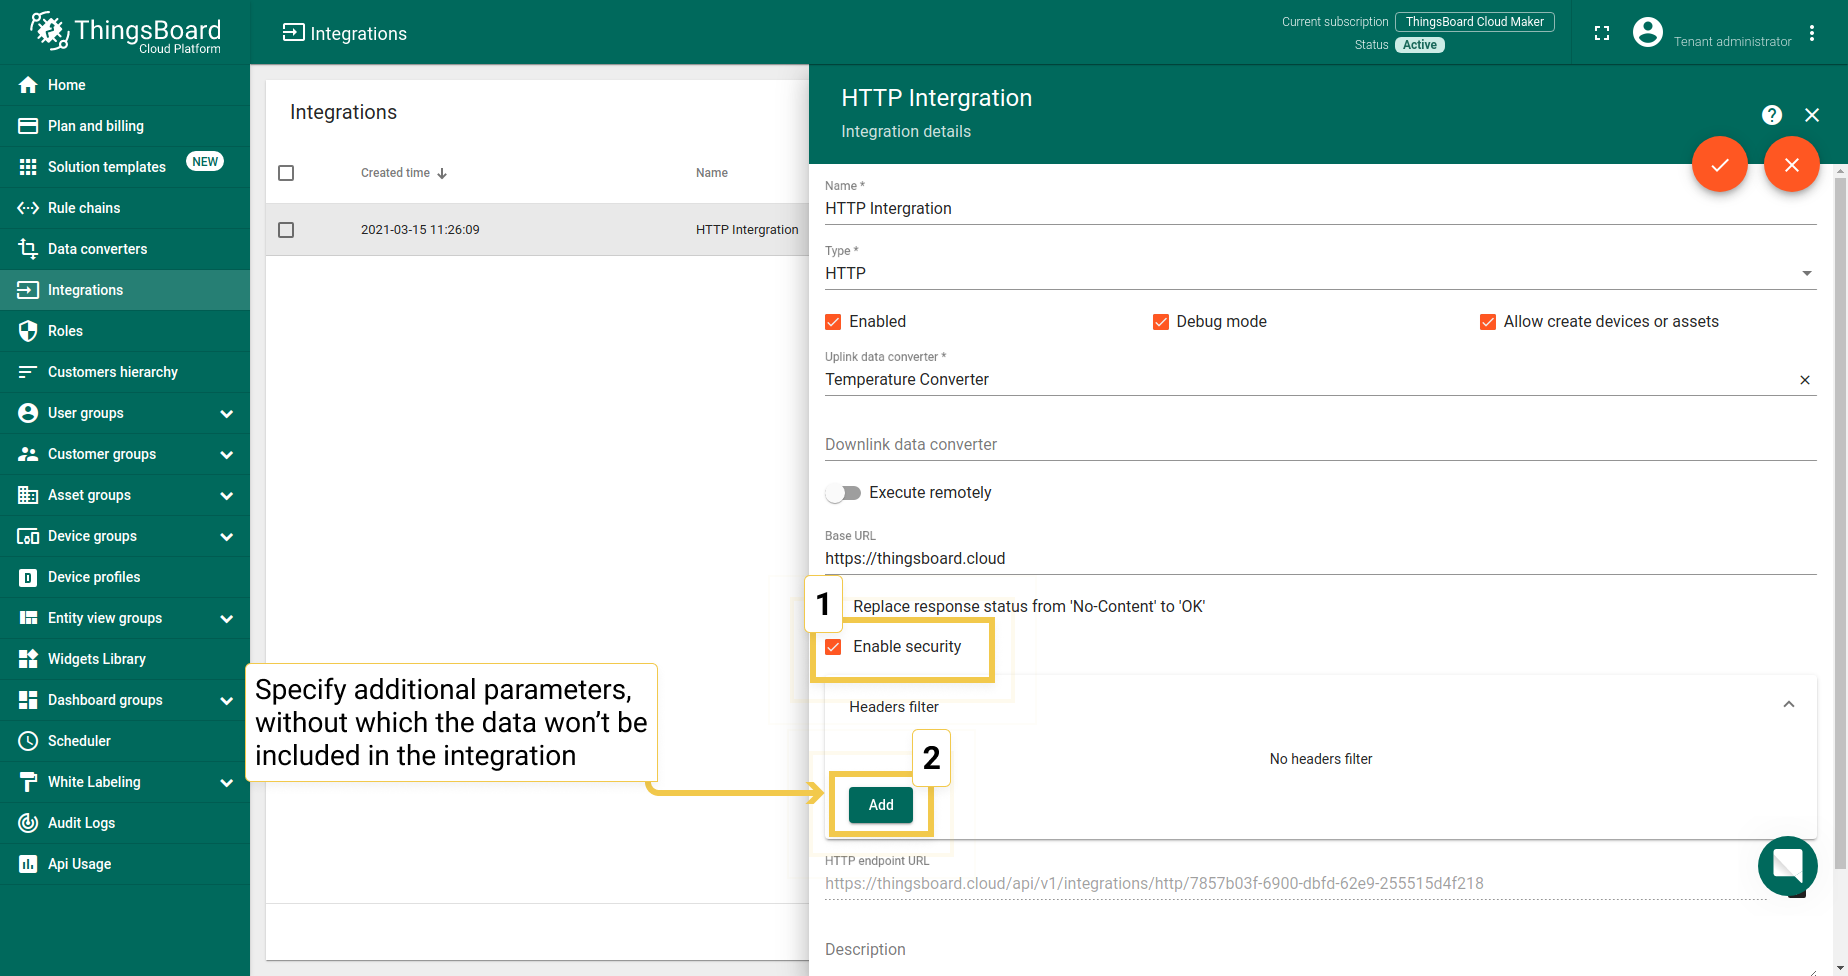Open help for integration details
The width and height of the screenshot is (1848, 976).
point(1771,115)
